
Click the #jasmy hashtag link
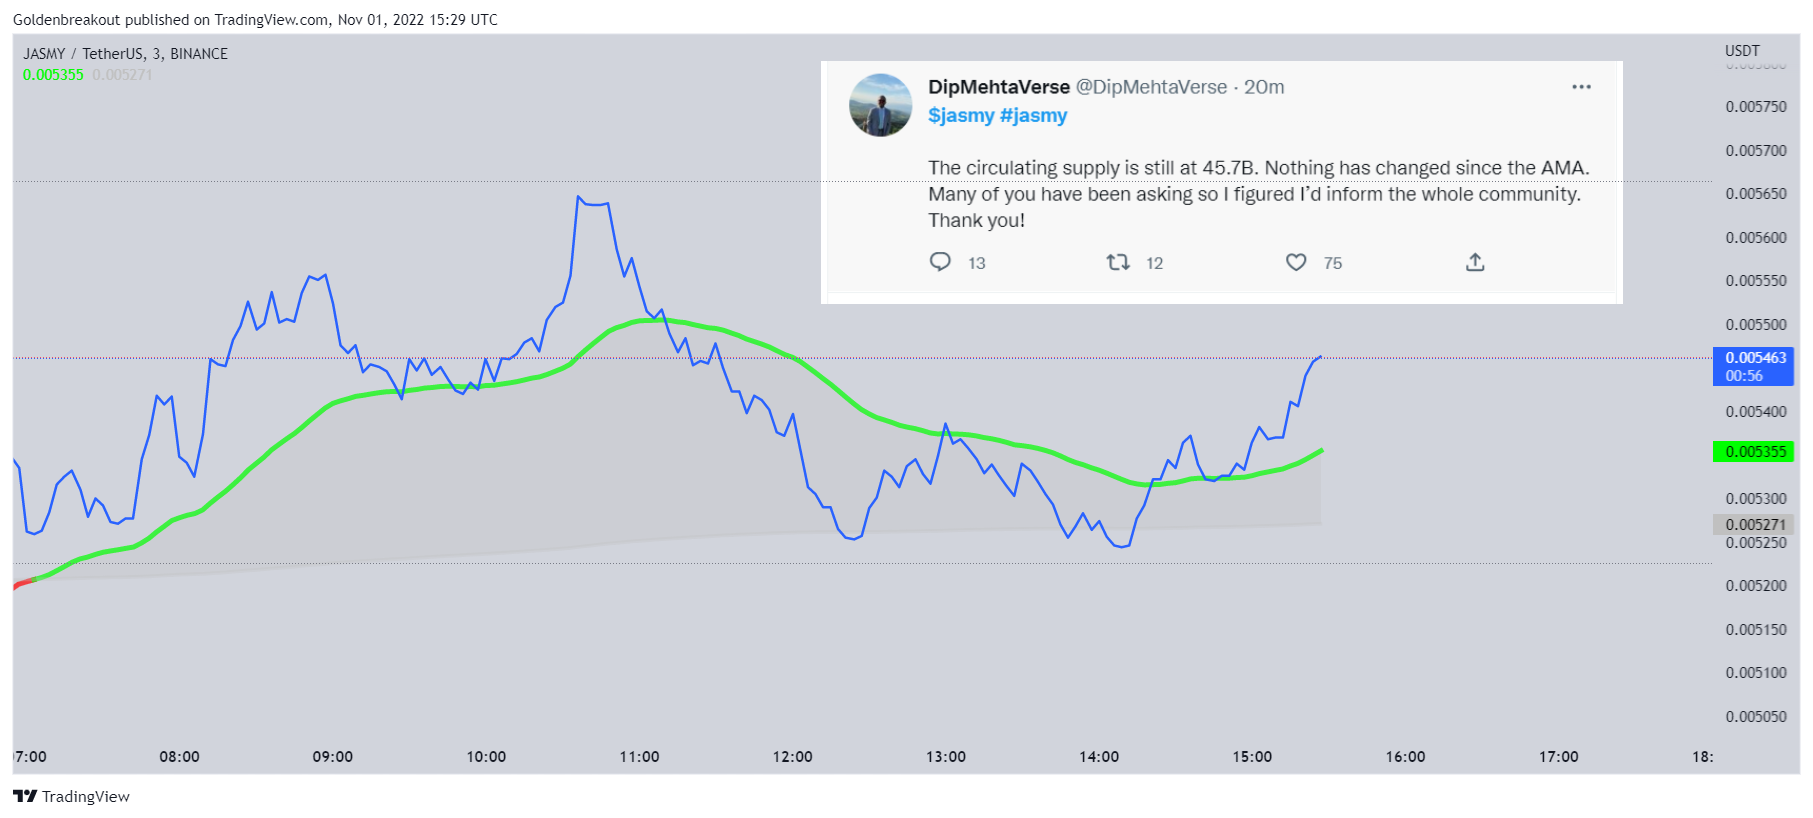pyautogui.click(x=1033, y=115)
